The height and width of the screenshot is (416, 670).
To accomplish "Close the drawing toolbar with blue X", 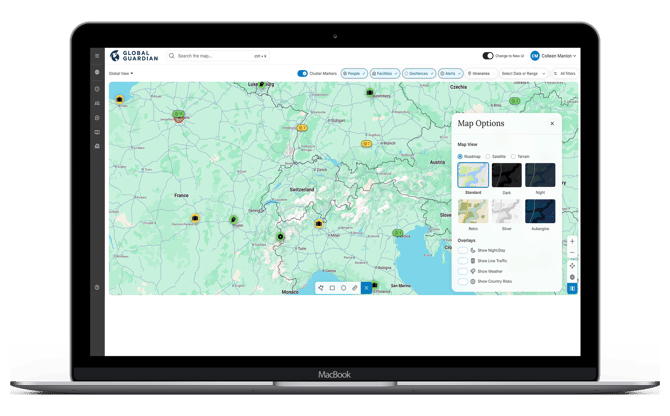I will 366,288.
